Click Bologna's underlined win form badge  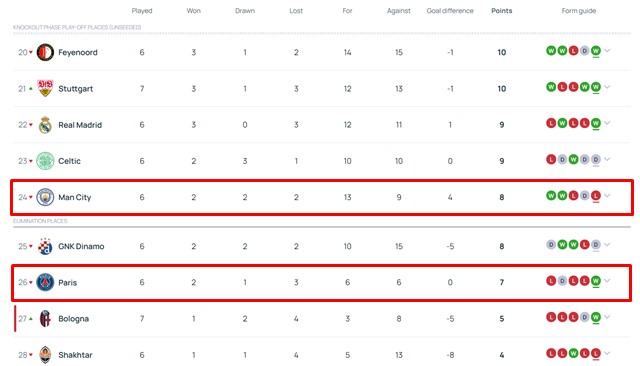pos(596,317)
